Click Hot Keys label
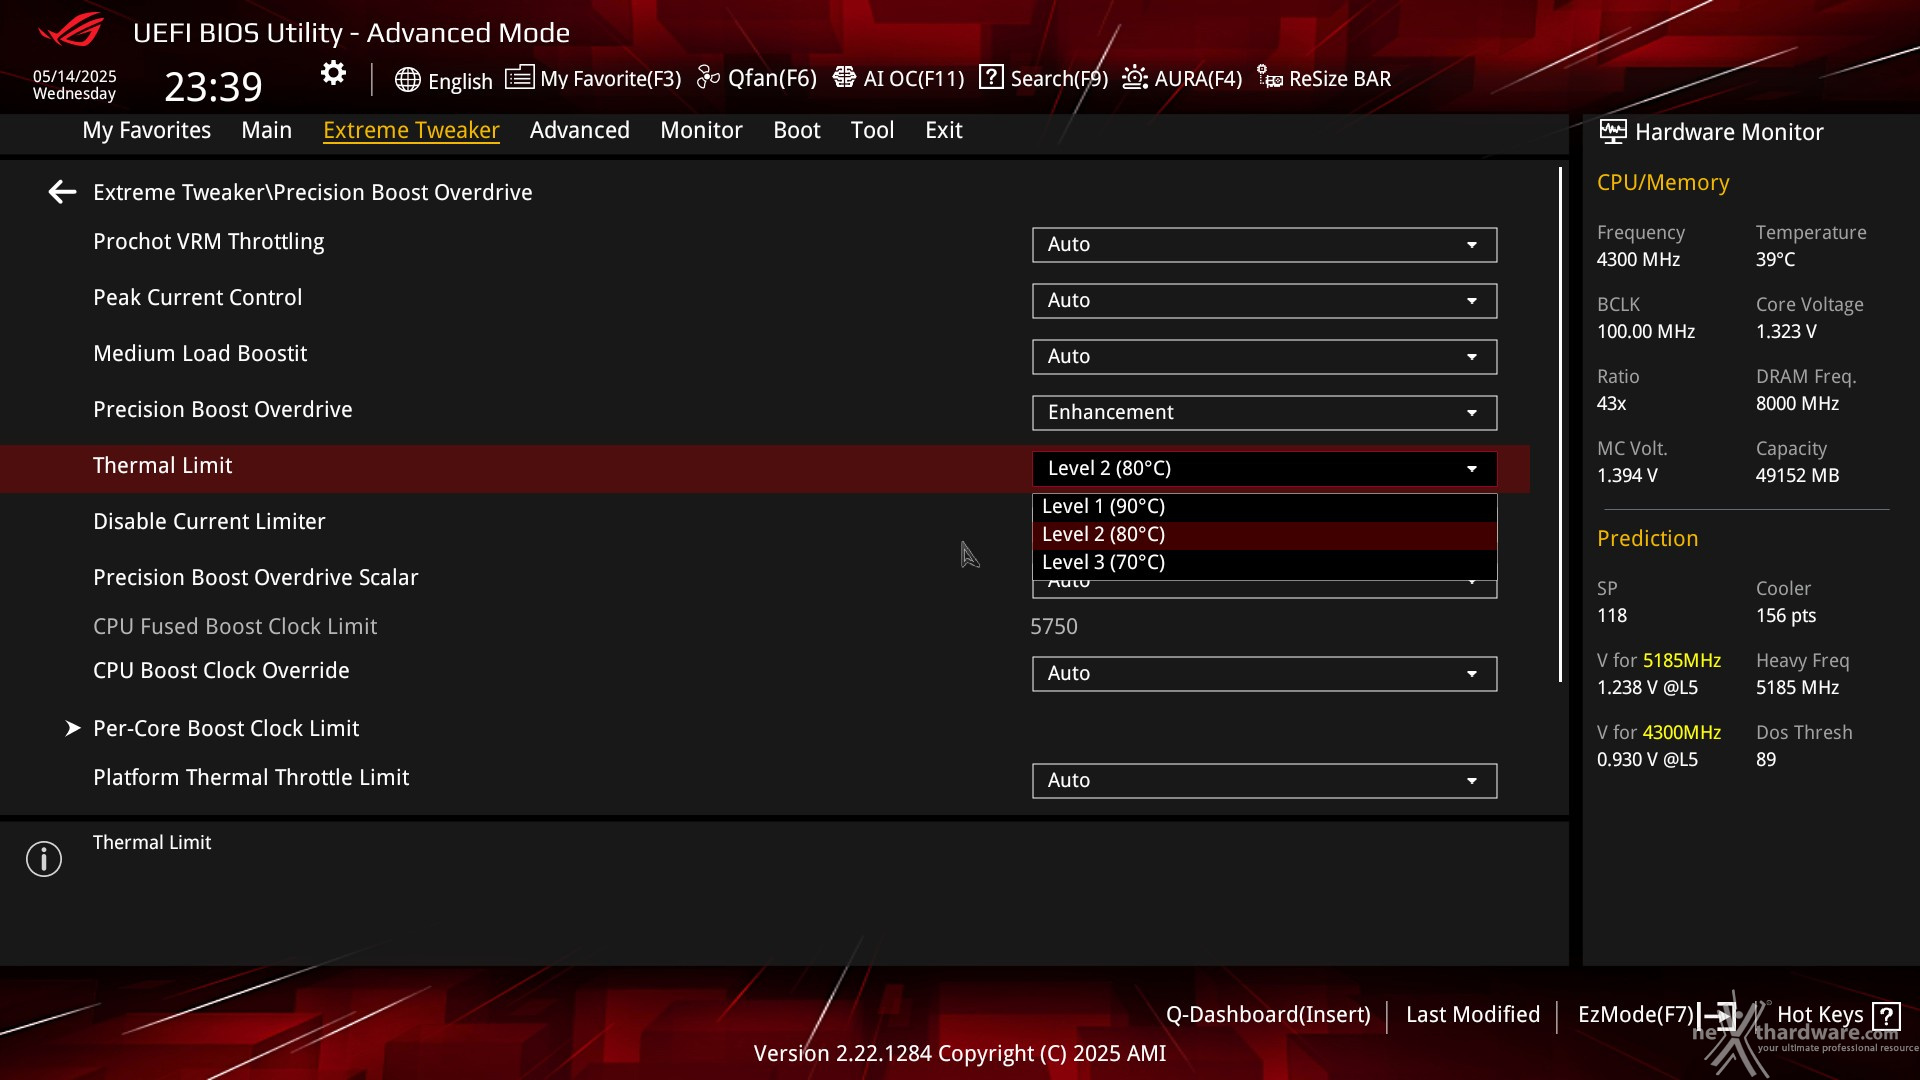The width and height of the screenshot is (1920, 1080). coord(1820,1015)
